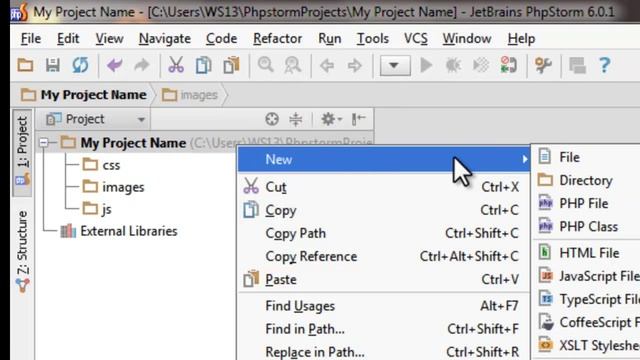Choose Copy Reference in context menu
This screenshot has height=360, width=640.
(384, 256)
